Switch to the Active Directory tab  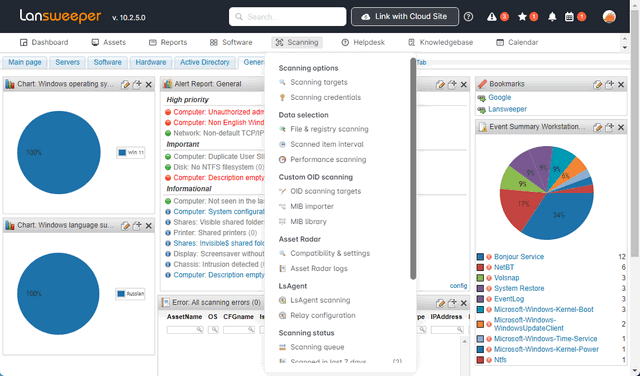pos(205,62)
